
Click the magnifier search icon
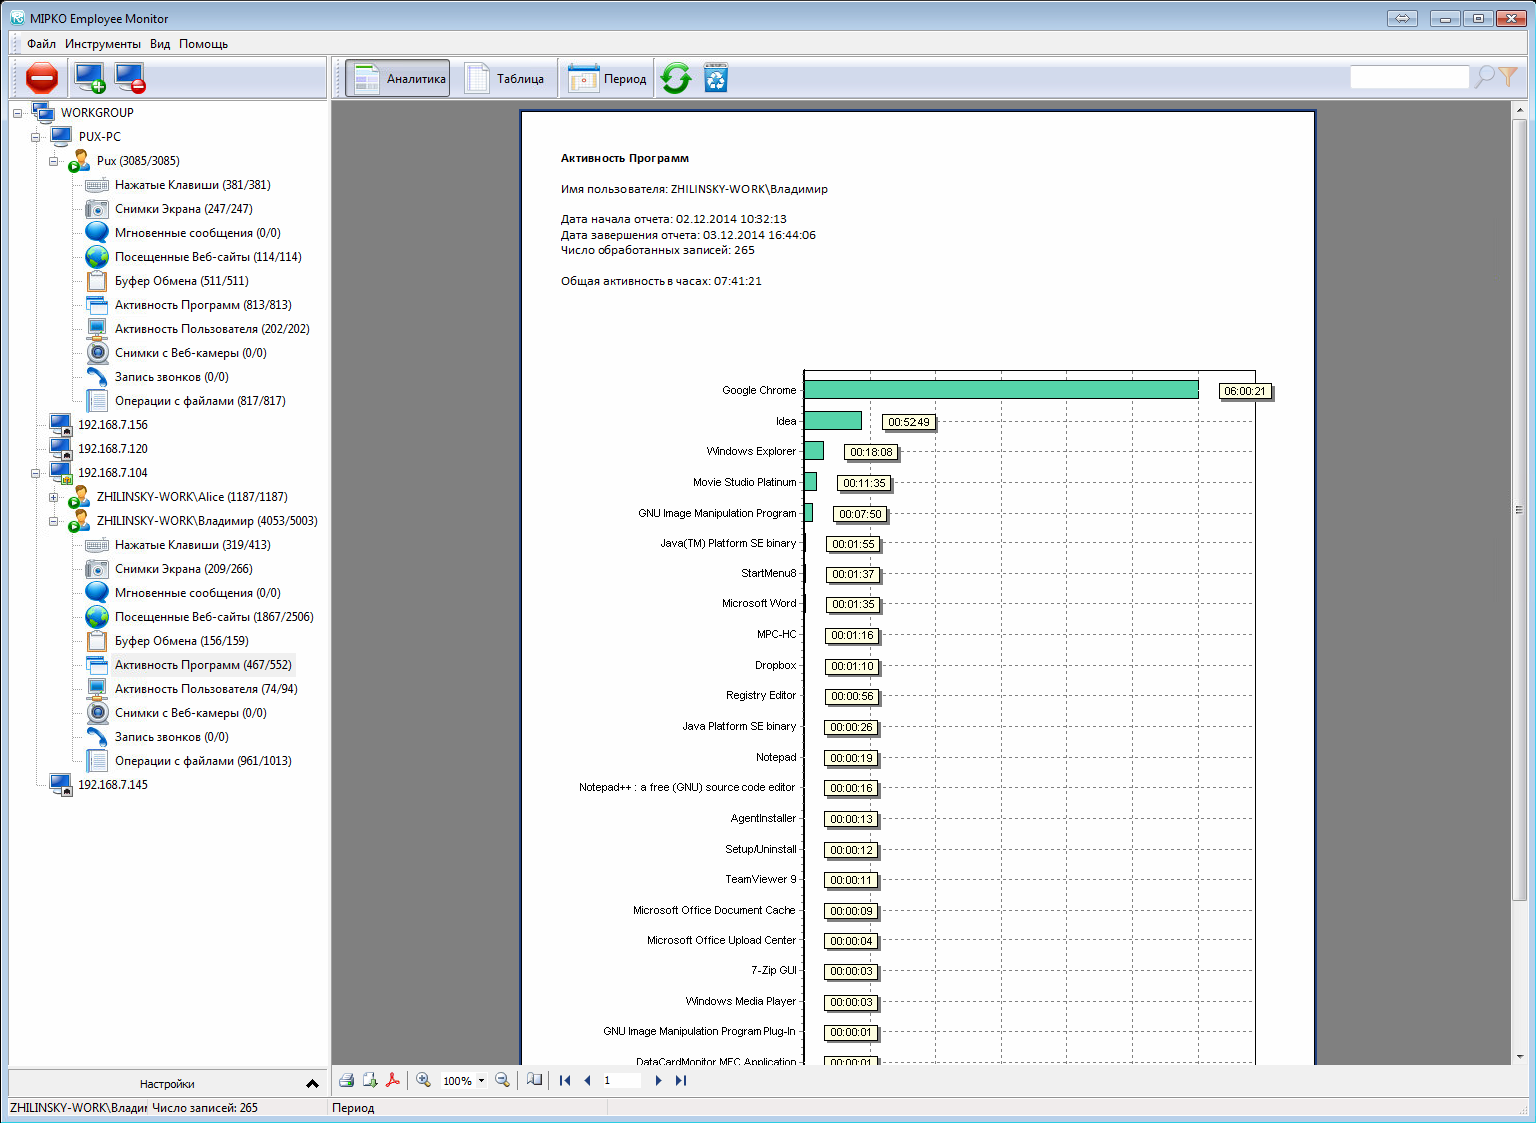pos(1485,77)
